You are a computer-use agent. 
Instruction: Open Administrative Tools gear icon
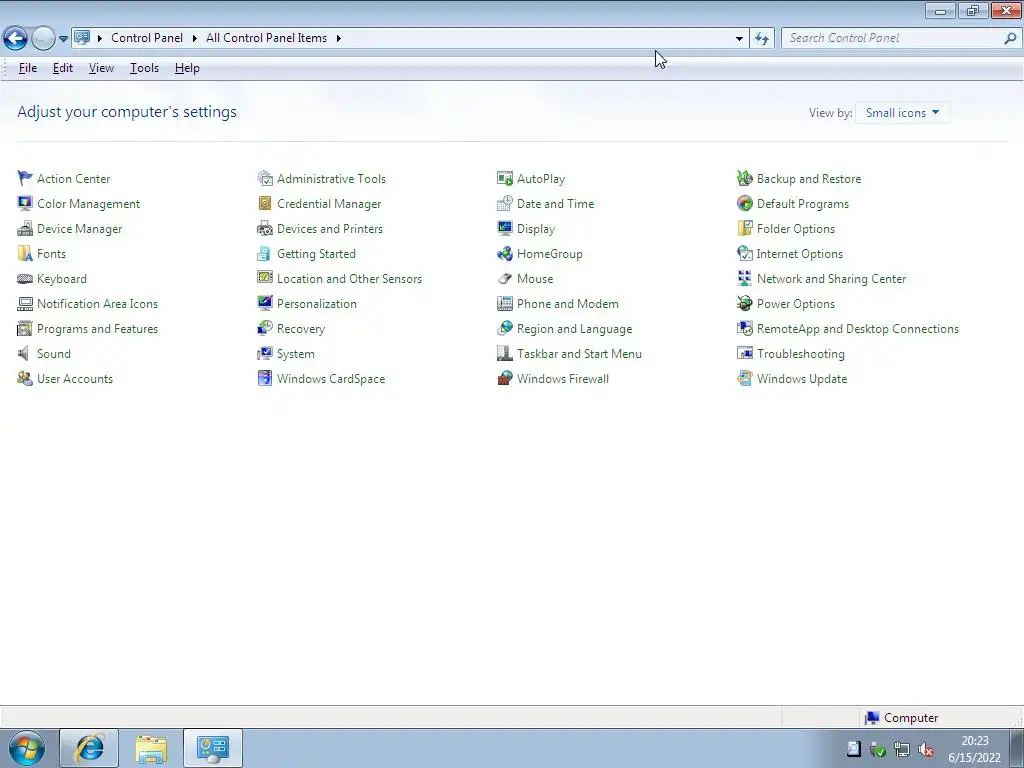coord(264,178)
